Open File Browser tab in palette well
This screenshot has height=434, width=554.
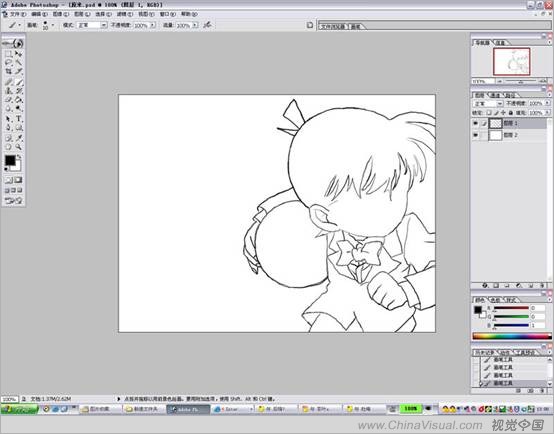point(333,27)
